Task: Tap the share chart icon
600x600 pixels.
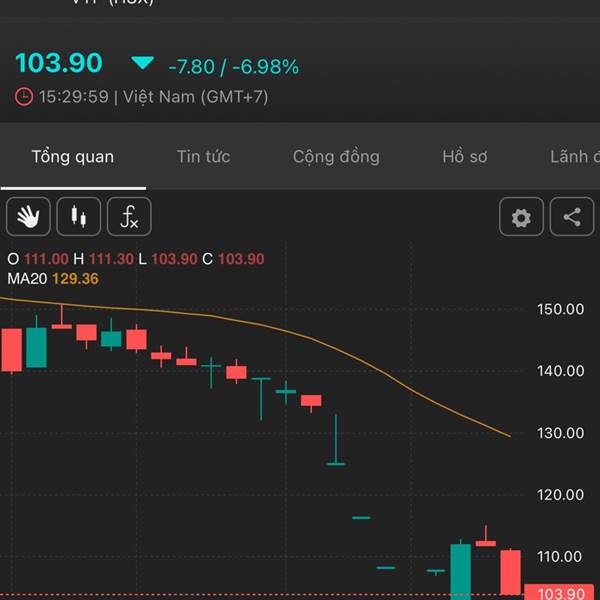Action: click(572, 217)
